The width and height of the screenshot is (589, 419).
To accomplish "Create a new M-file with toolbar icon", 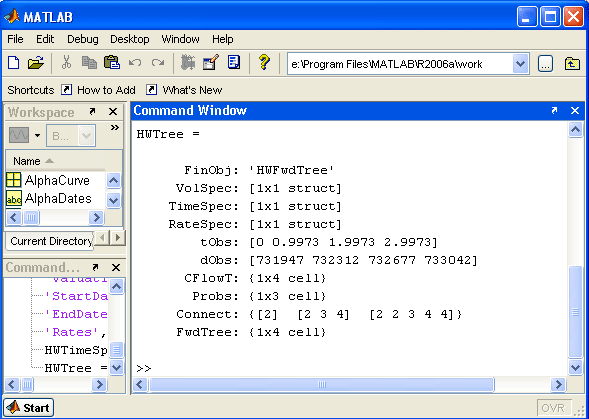I will (x=14, y=63).
